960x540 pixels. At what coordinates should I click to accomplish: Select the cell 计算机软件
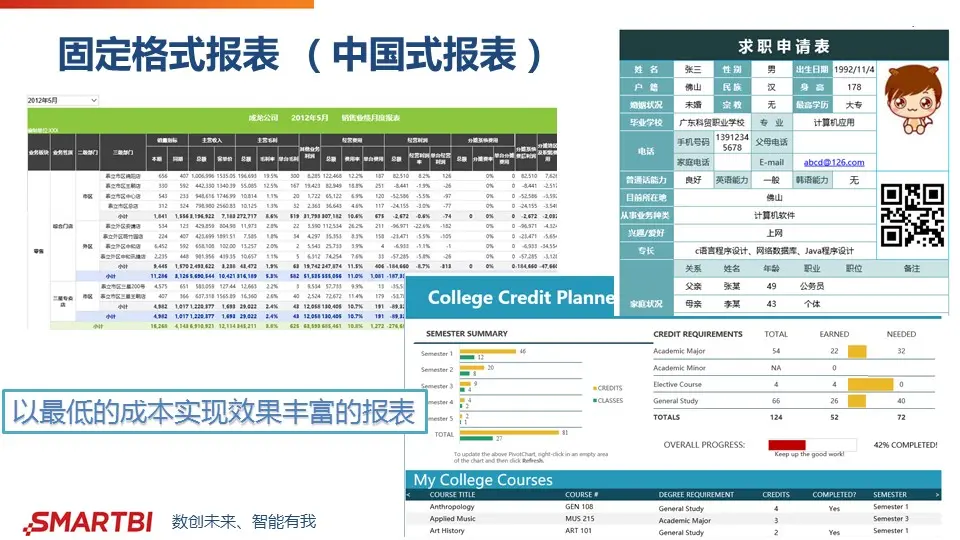click(774, 216)
